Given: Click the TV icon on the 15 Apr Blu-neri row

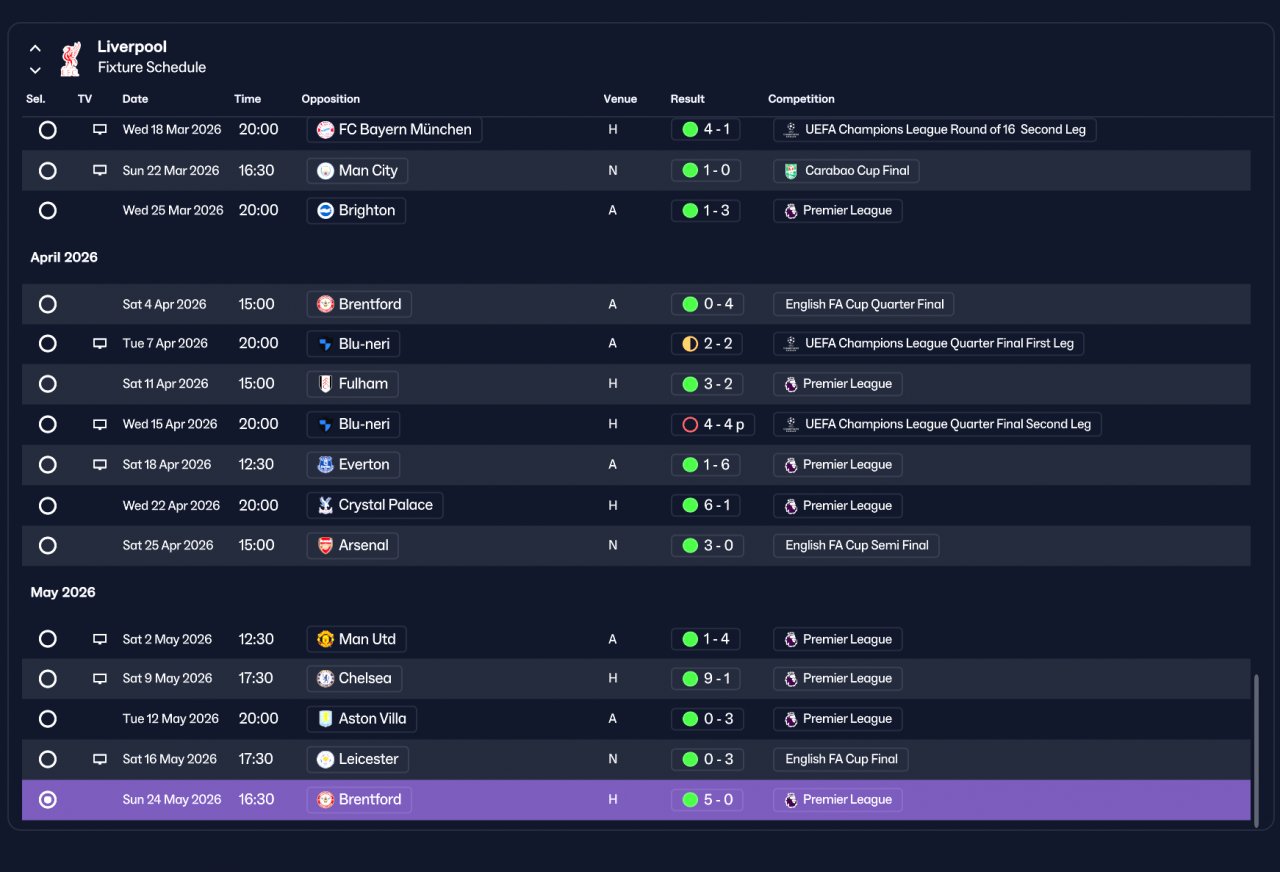Looking at the screenshot, I should click(100, 425).
